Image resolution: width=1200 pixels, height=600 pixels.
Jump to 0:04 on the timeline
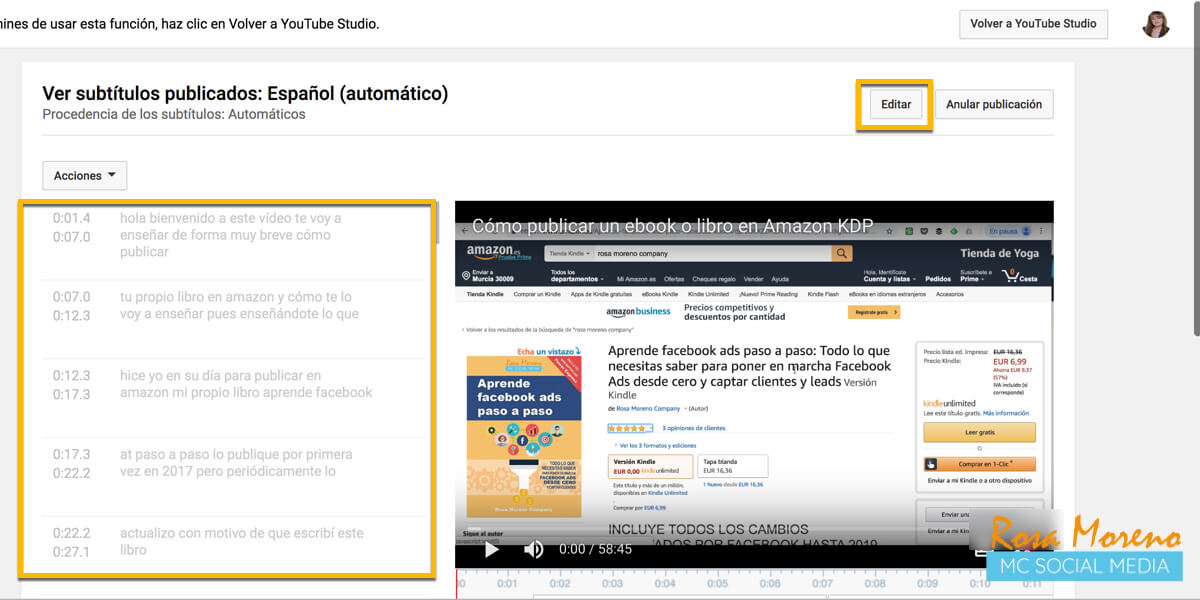pyautogui.click(x=665, y=583)
